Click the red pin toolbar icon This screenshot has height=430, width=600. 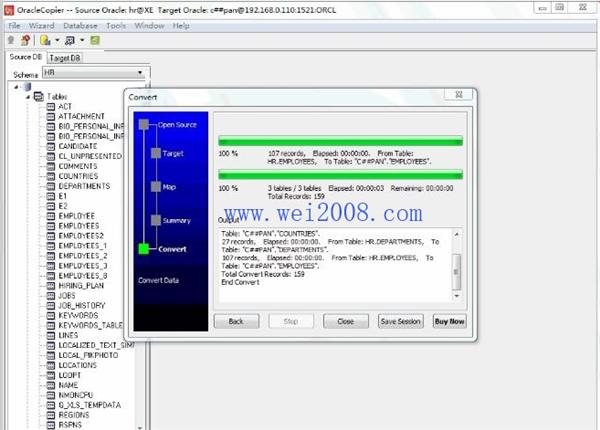coord(25,40)
